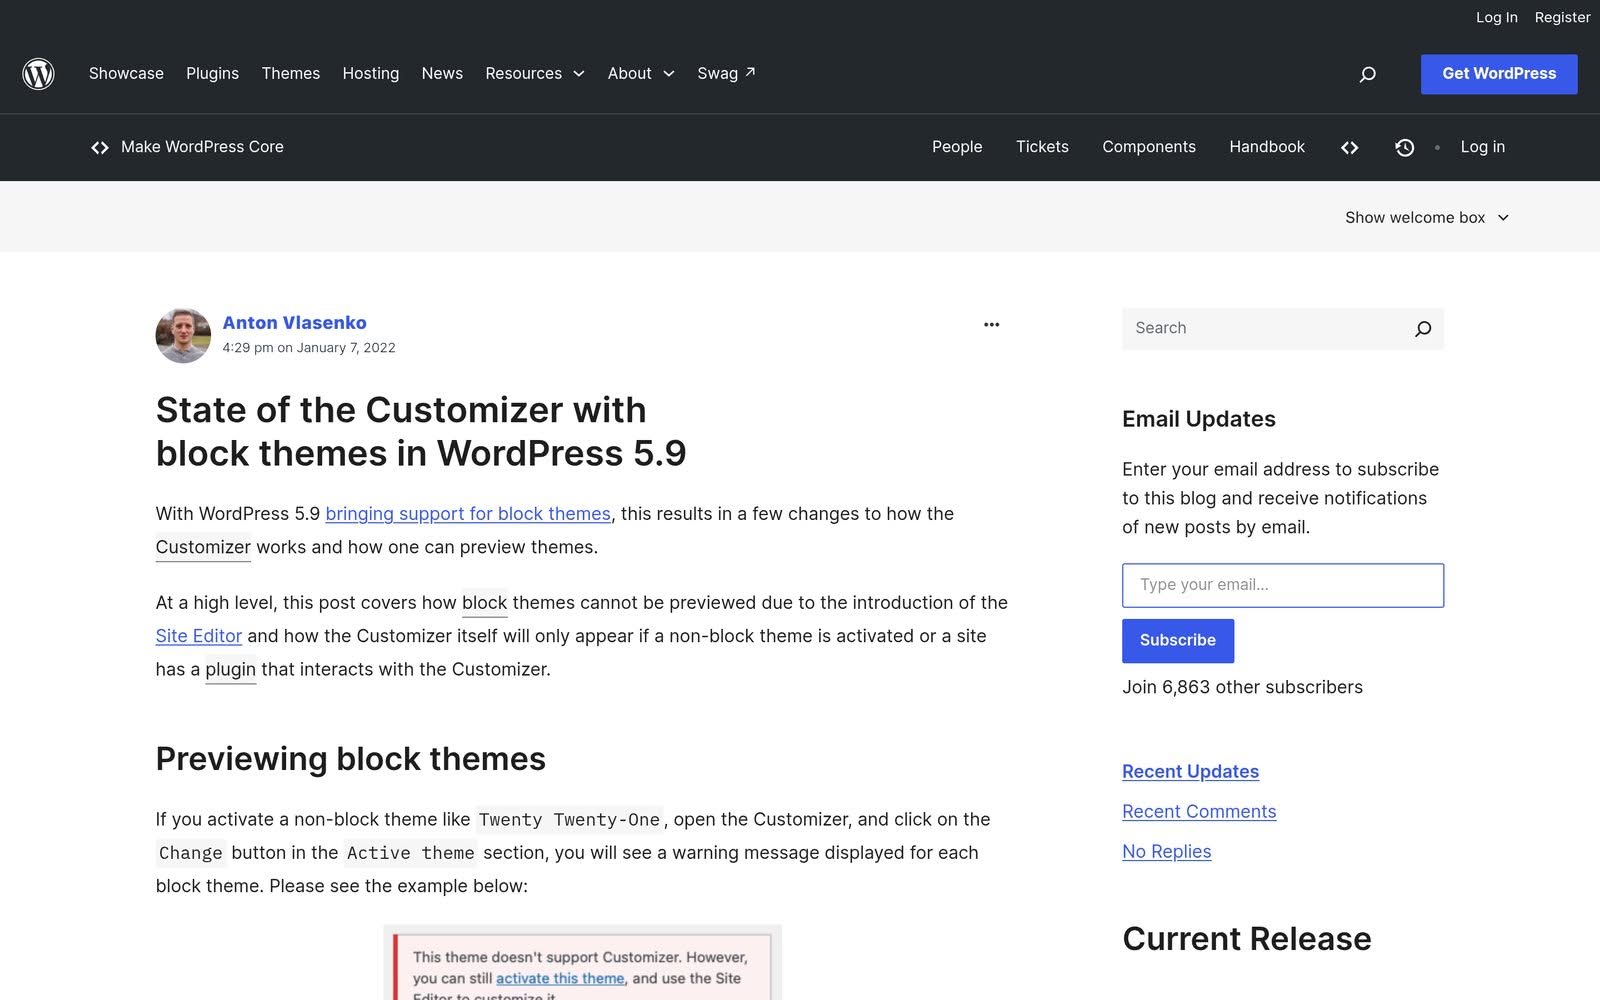Screen dimensions: 1600x1000
Task: Click Log in in the Core subnav
Action: 1482,147
